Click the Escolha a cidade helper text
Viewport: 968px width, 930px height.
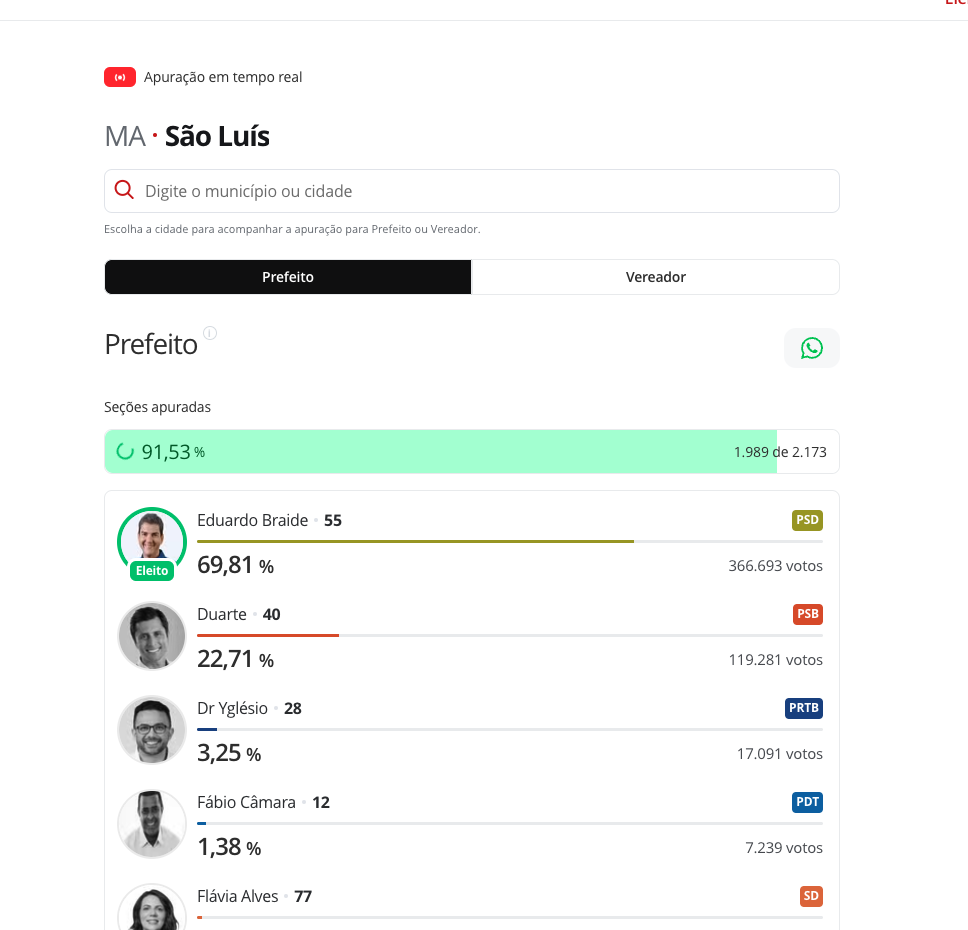click(x=292, y=229)
